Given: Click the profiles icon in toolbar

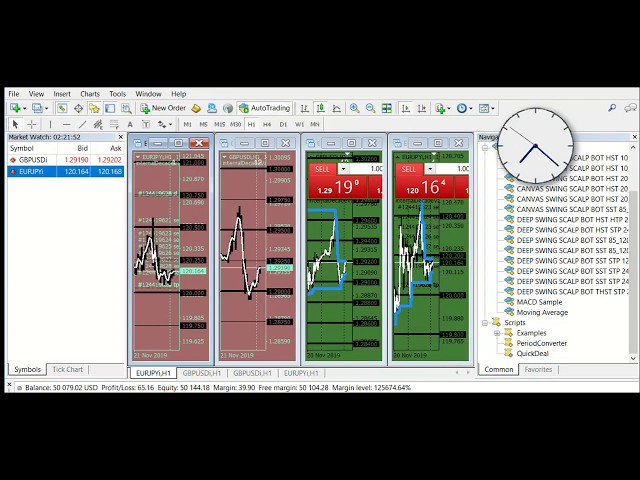Looking at the screenshot, I should point(38,108).
